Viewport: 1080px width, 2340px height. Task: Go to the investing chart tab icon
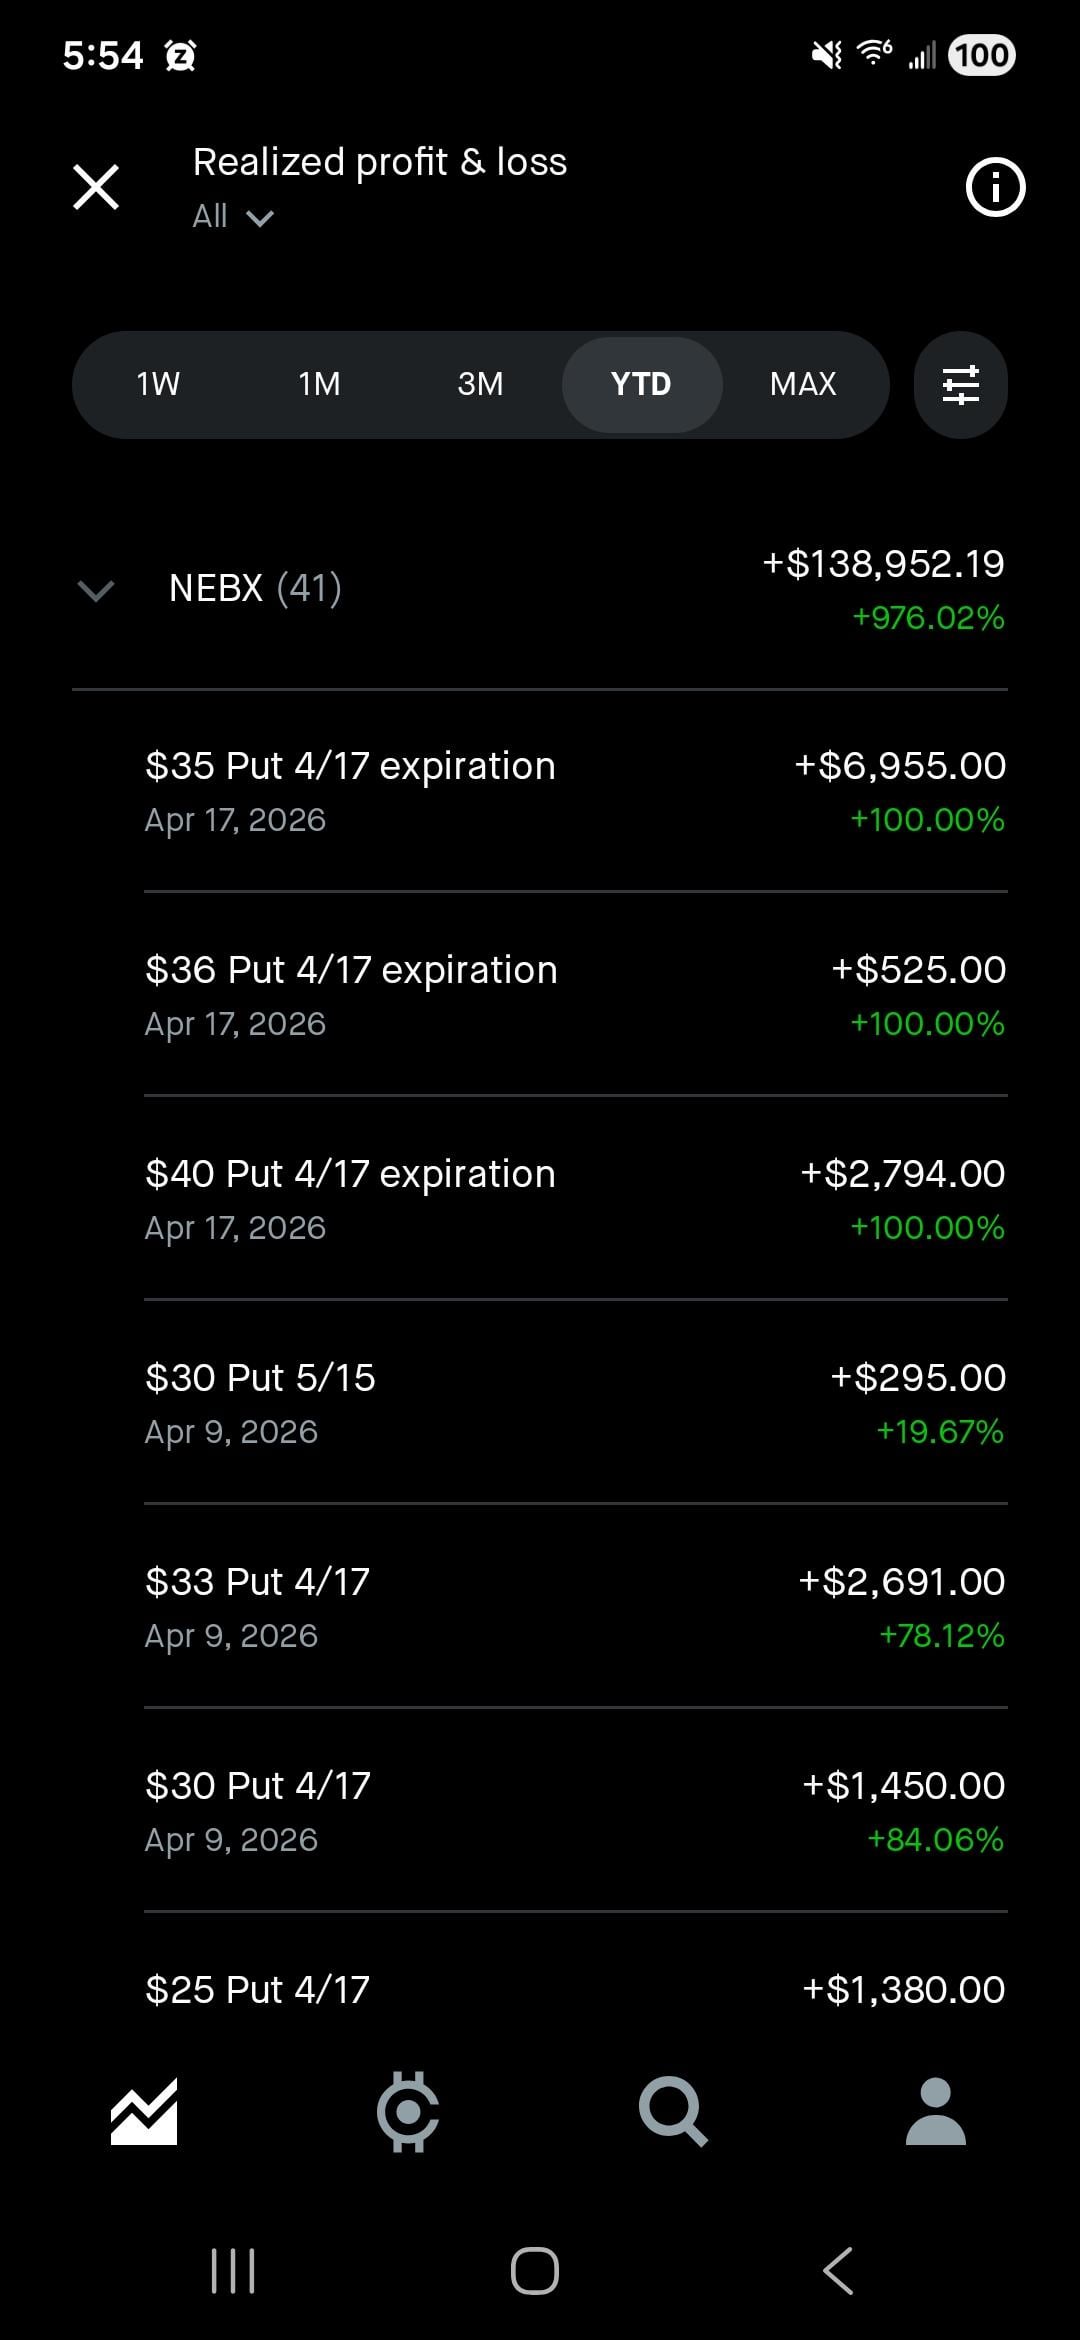coord(144,2111)
